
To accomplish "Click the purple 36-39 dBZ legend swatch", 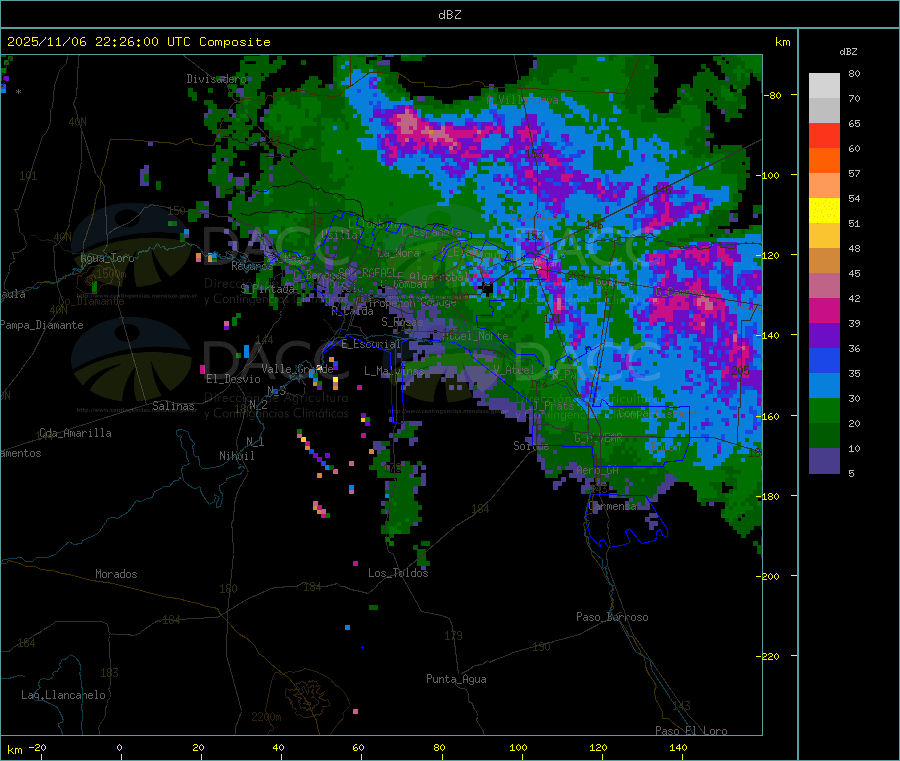I will tap(824, 336).
